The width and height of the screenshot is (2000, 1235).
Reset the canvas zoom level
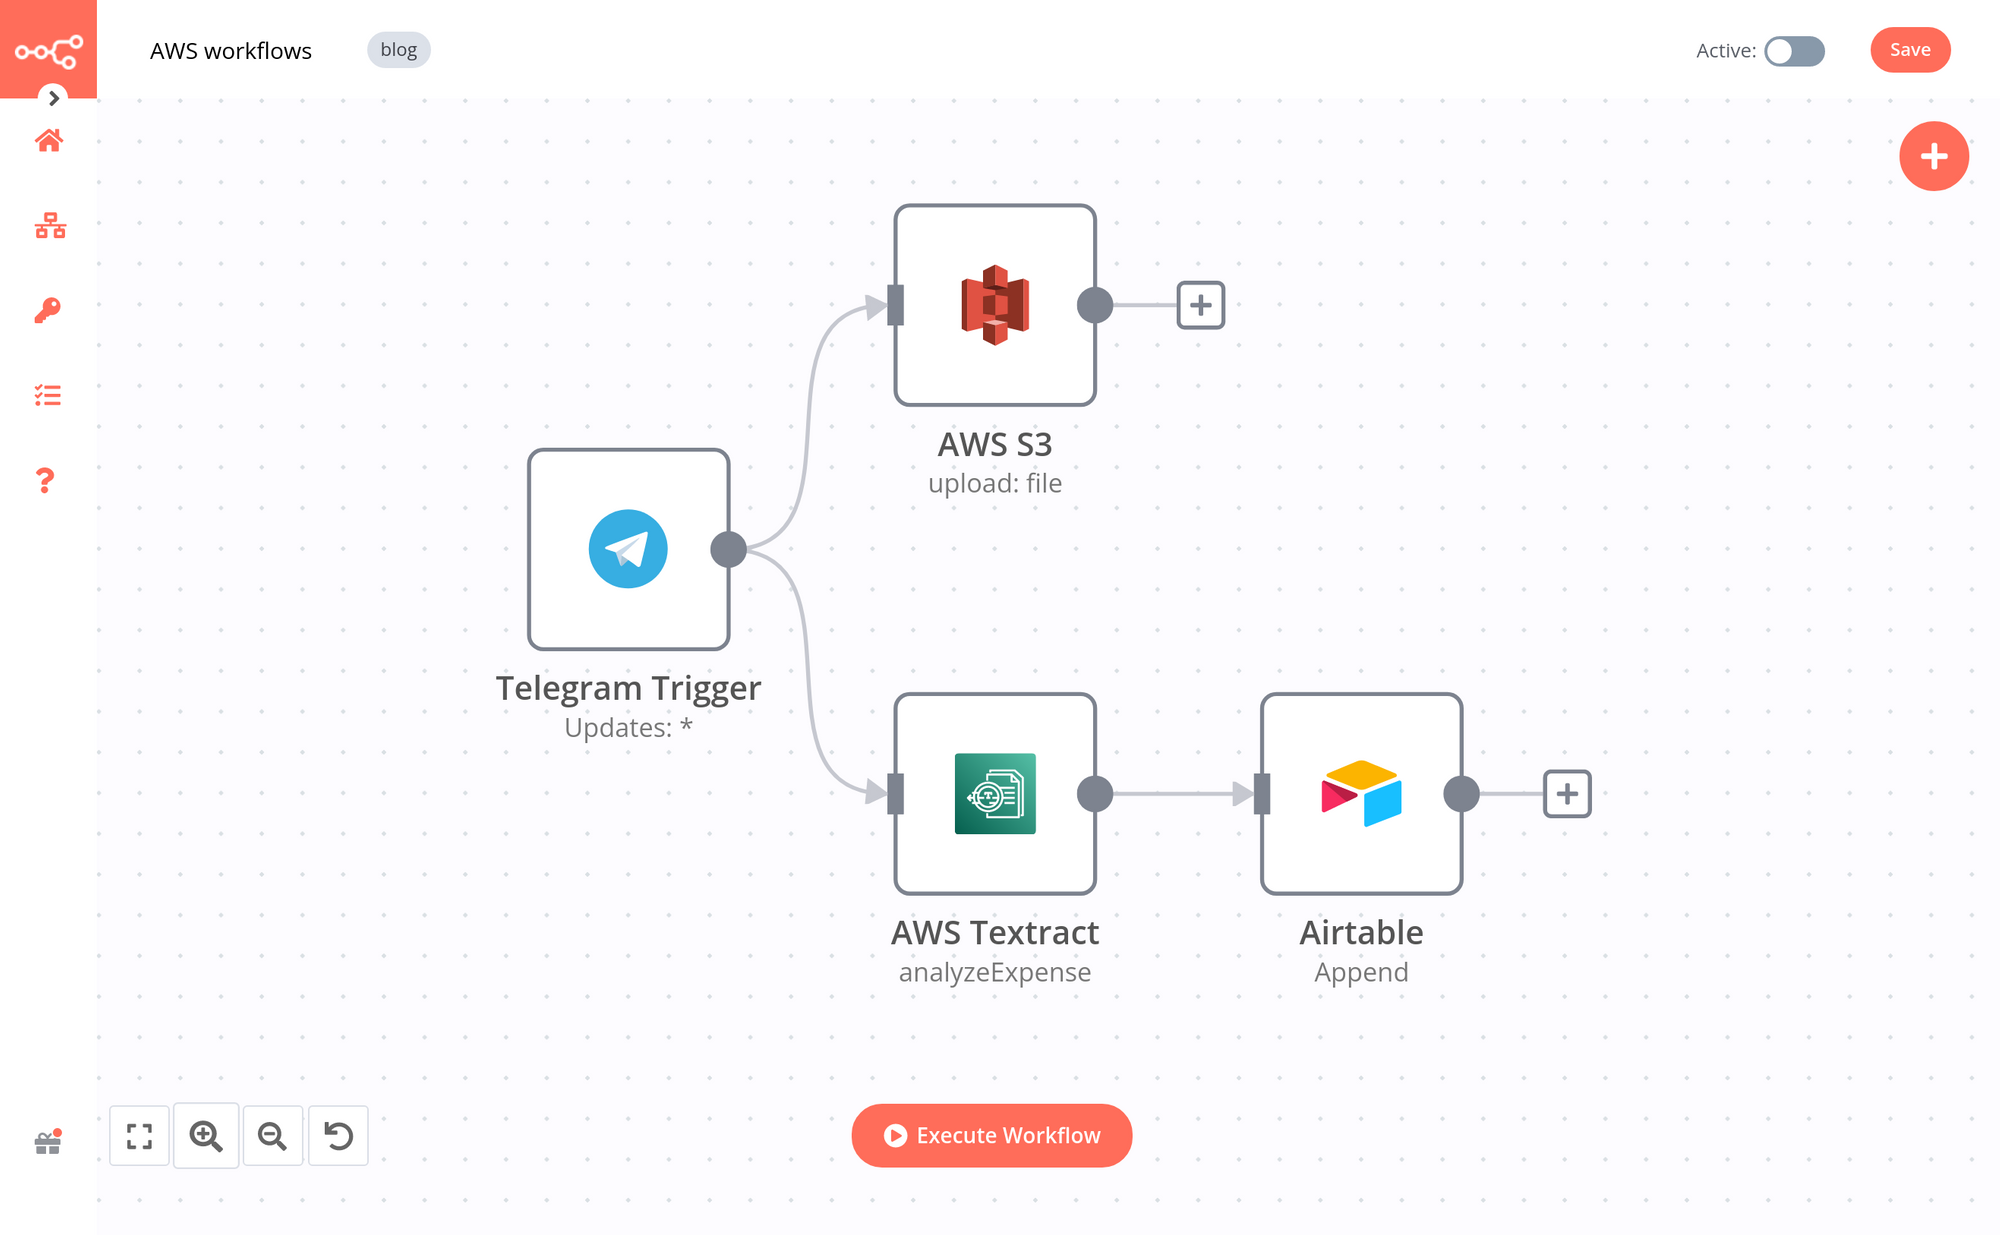(338, 1135)
